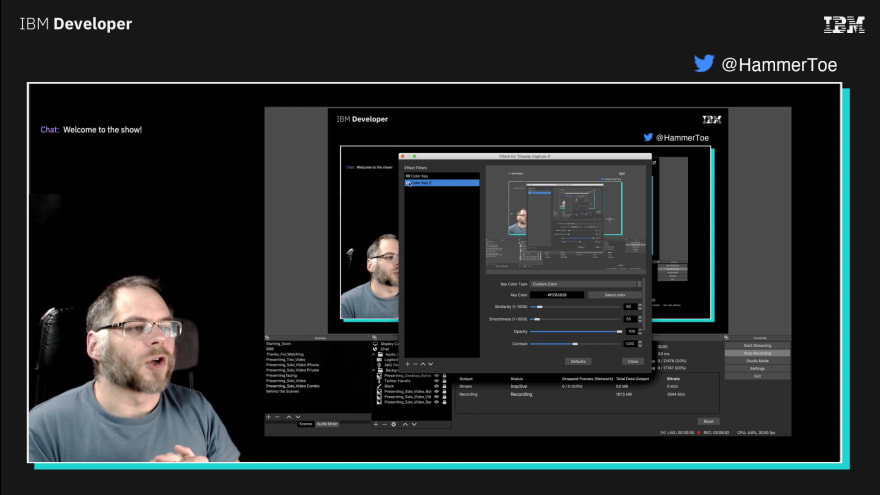Select the Thanks_For_Watching scene
The image size is (880, 495).
point(285,355)
